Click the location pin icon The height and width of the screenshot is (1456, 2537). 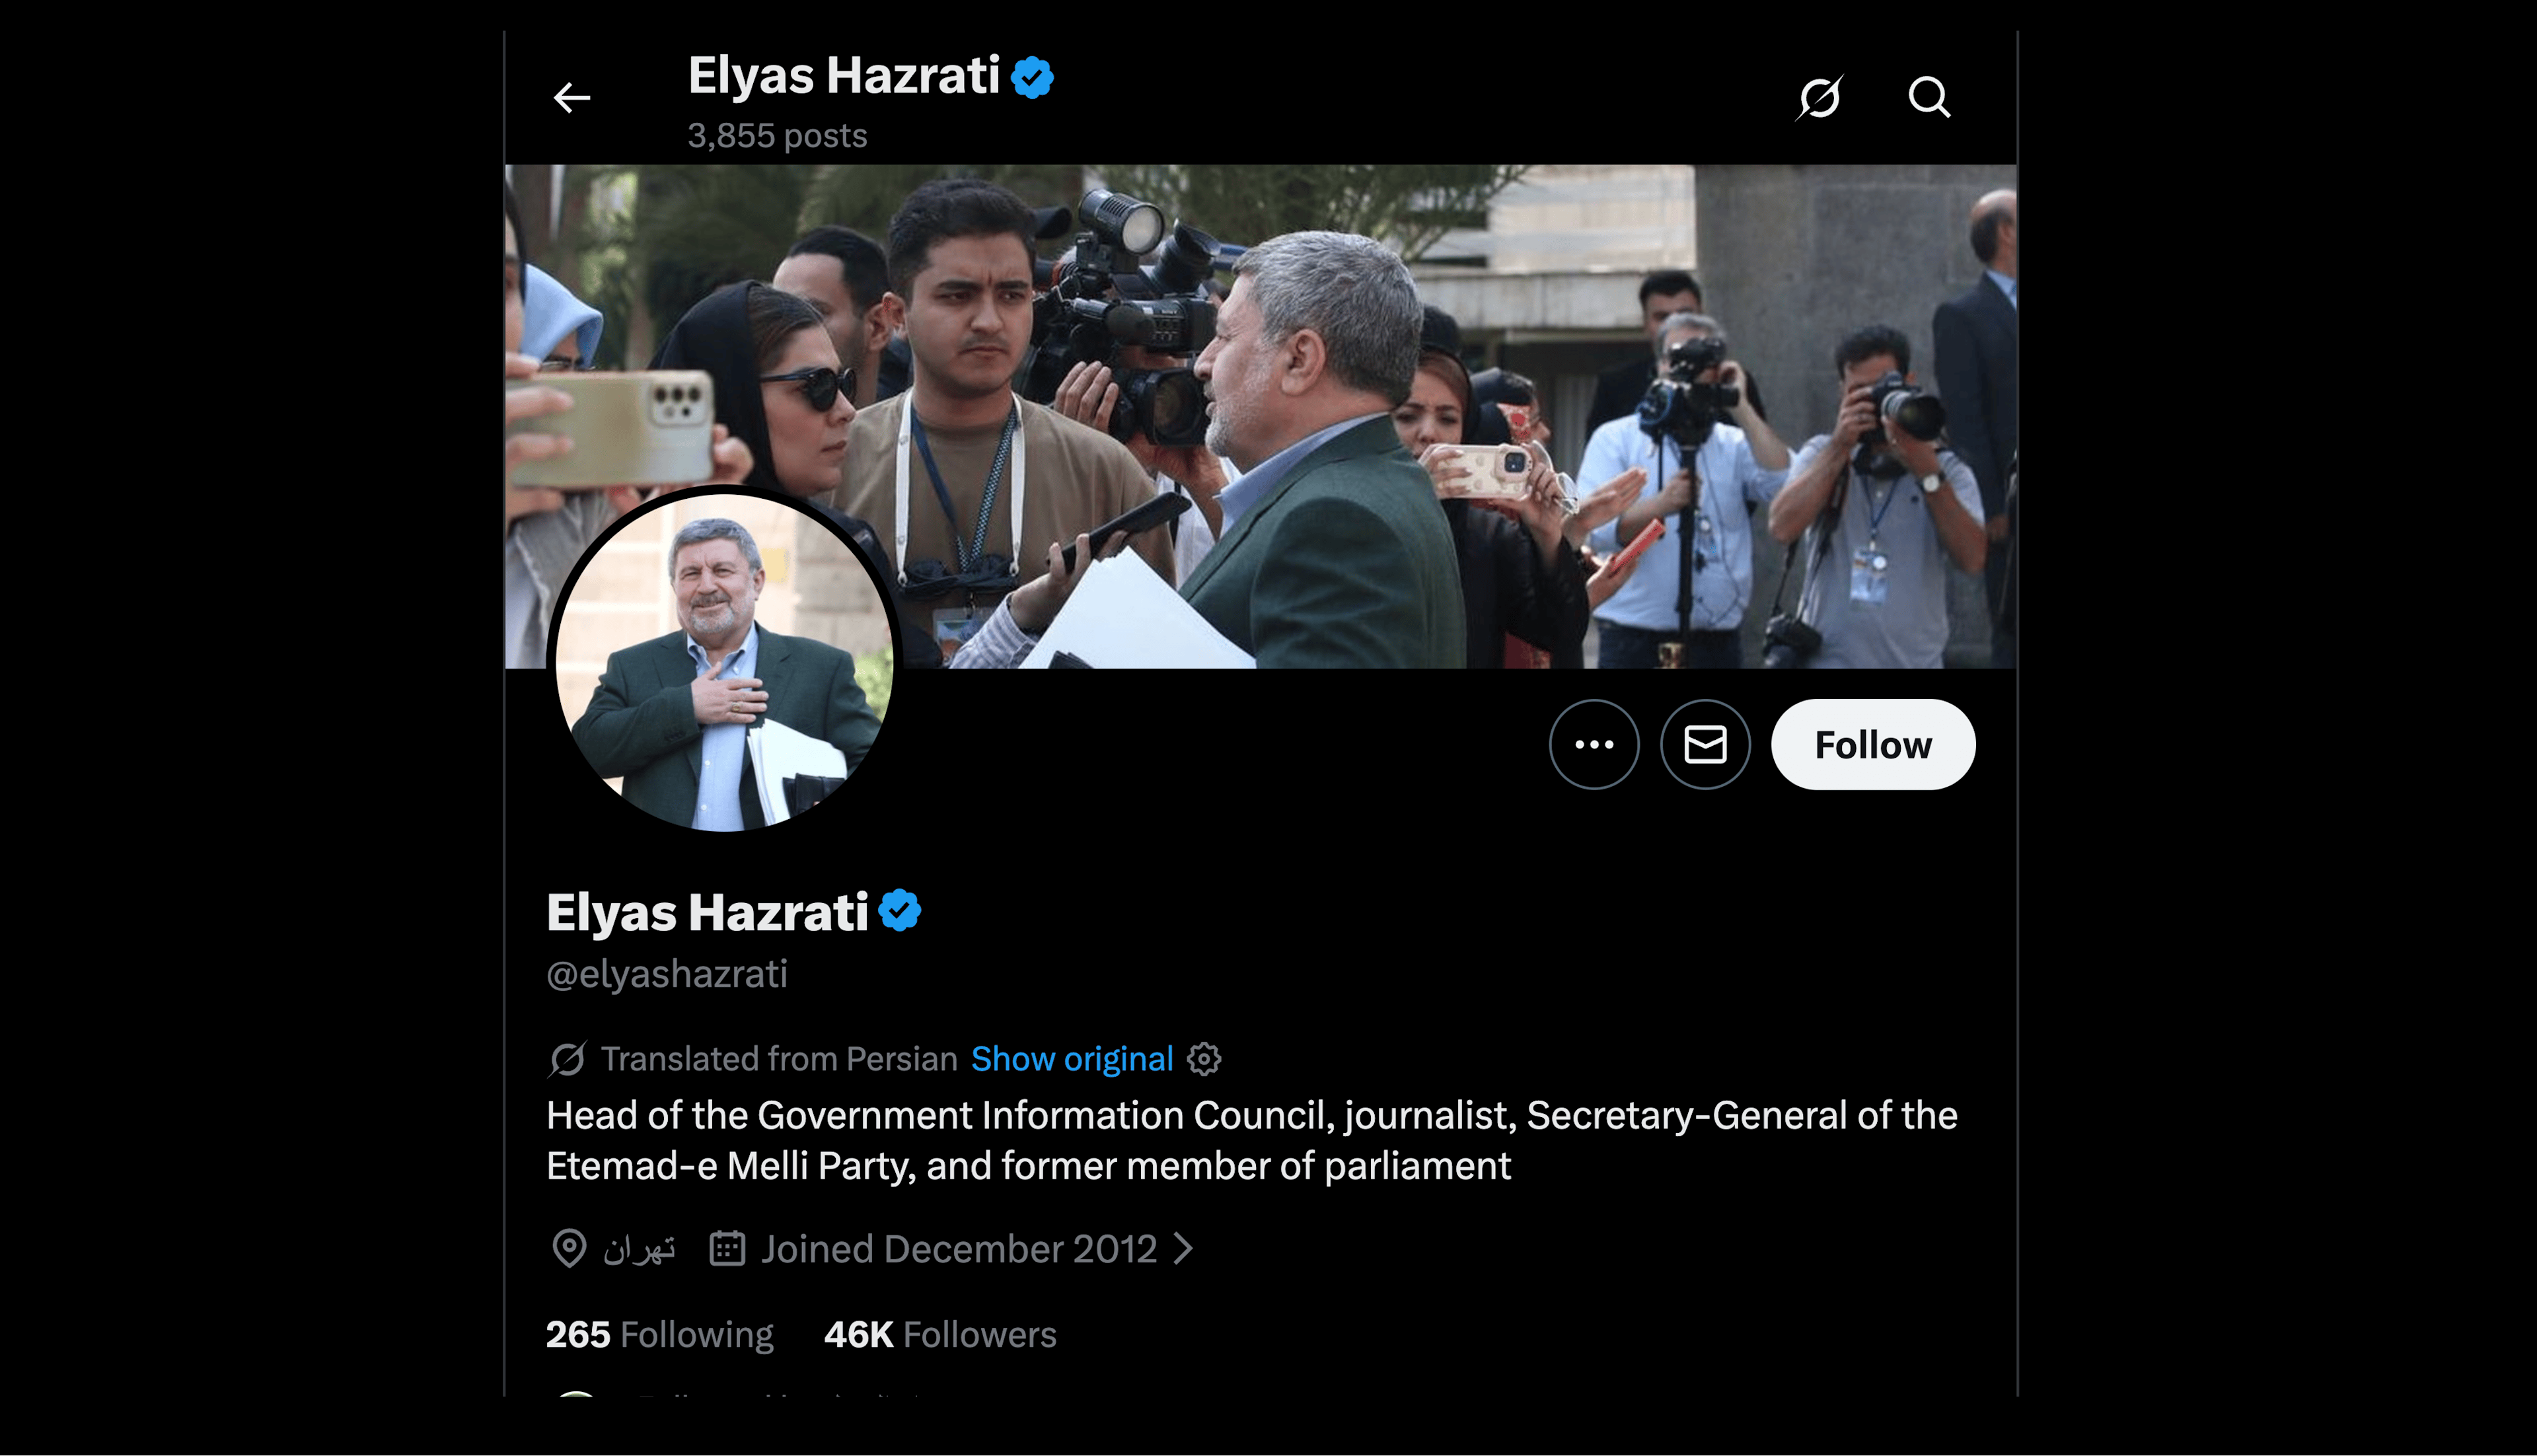pyautogui.click(x=569, y=1249)
